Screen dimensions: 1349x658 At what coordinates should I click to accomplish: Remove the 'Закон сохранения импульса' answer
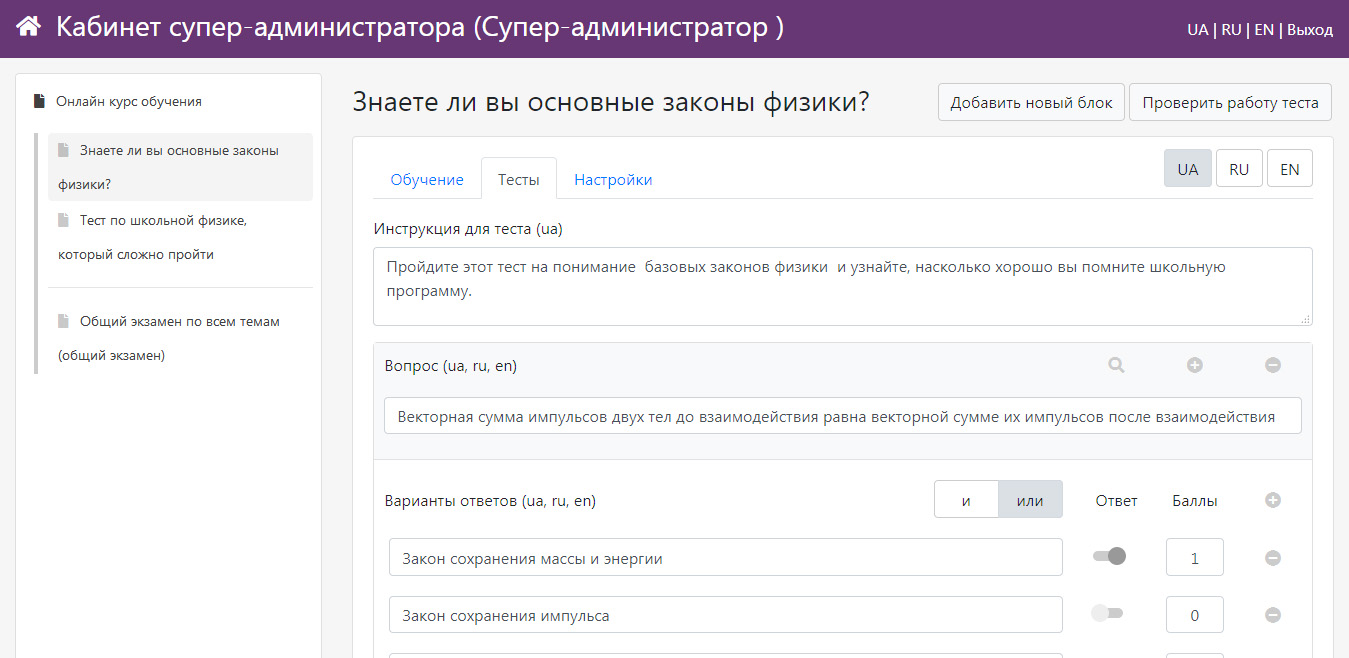pyautogui.click(x=1273, y=616)
